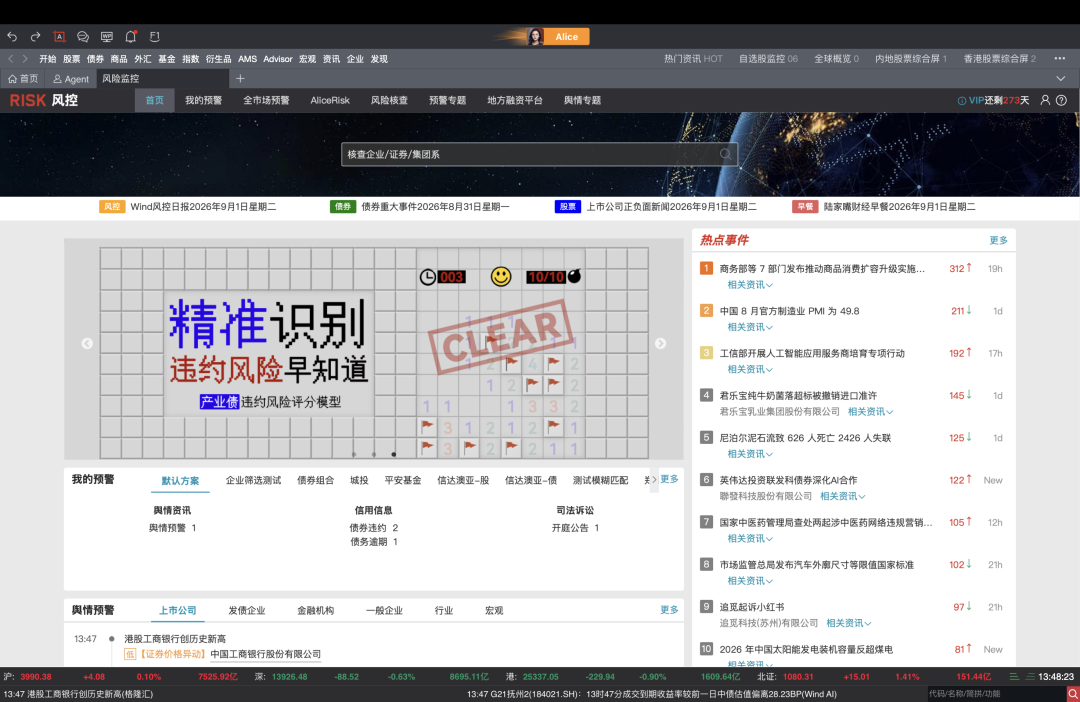
Task: Click the undo arrow in top toolbar
Action: [x=12, y=37]
